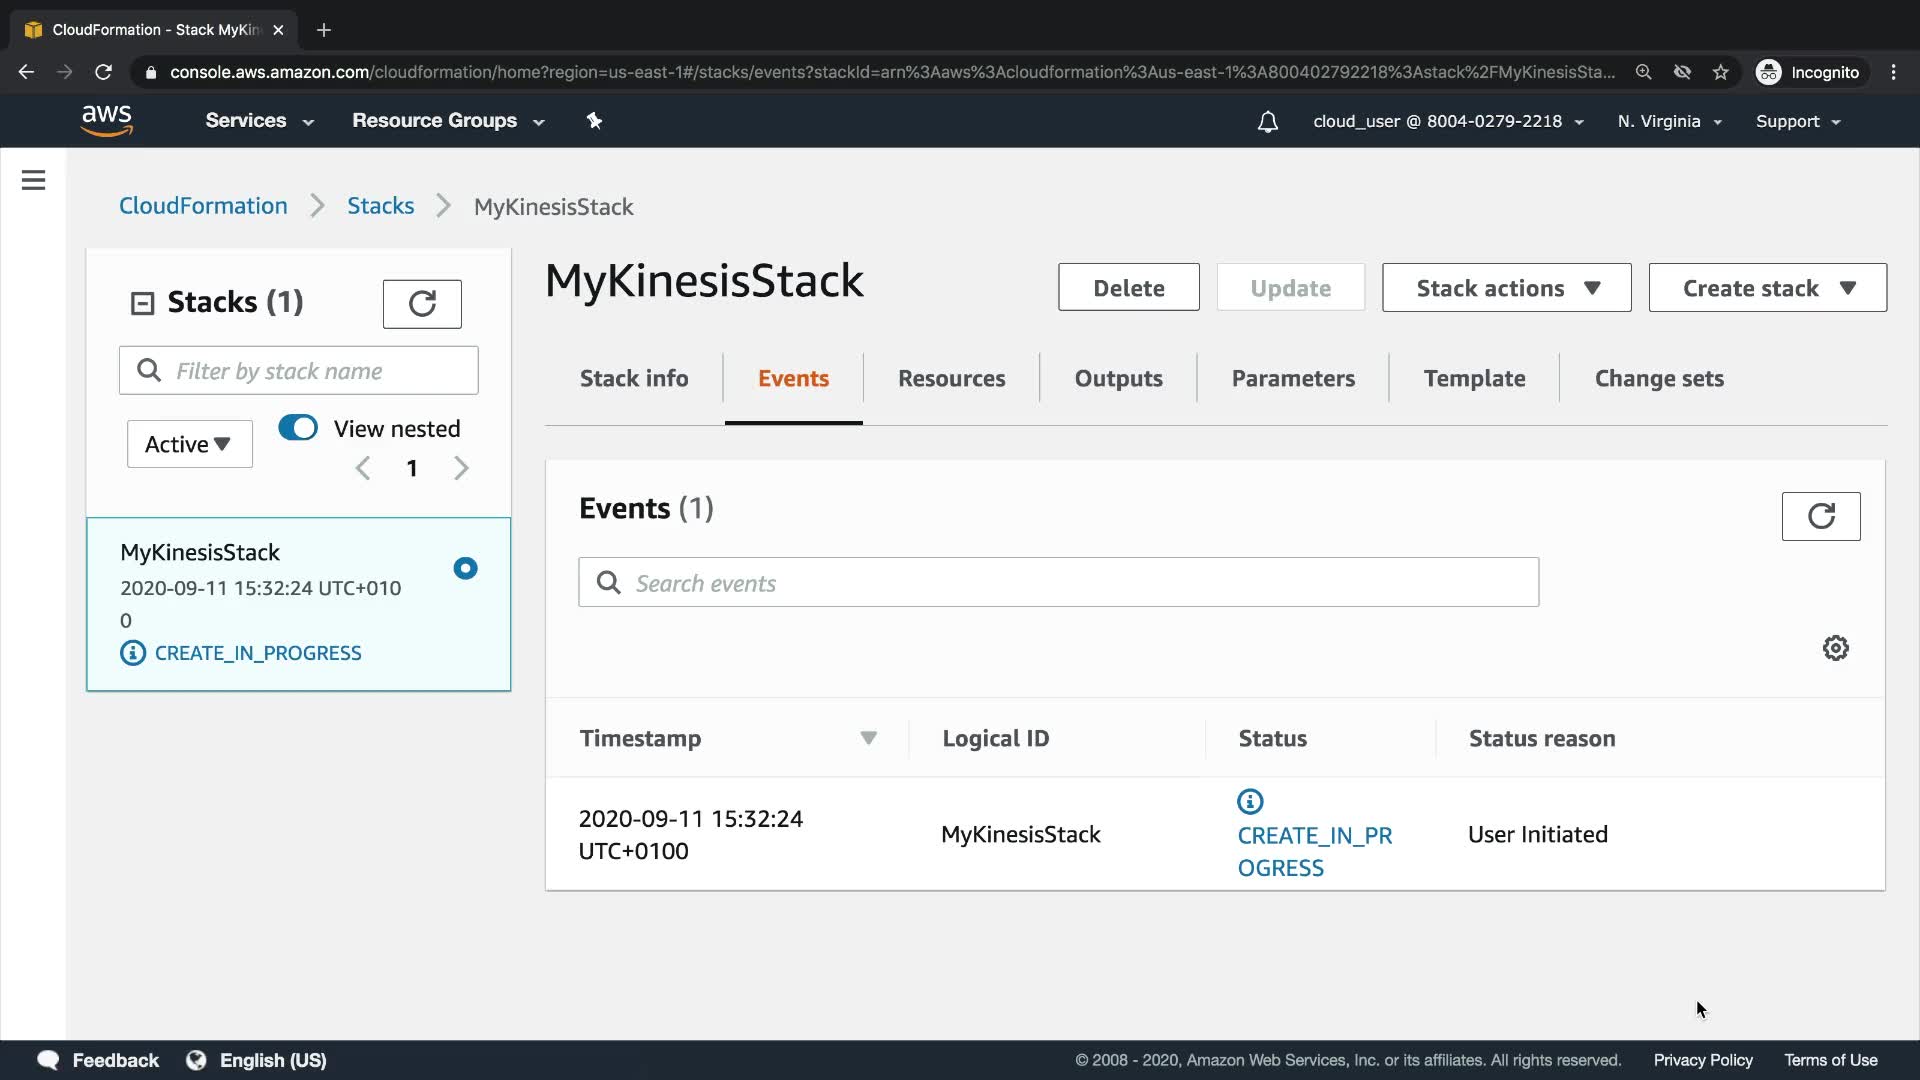Click the notifications bell icon

point(1267,122)
